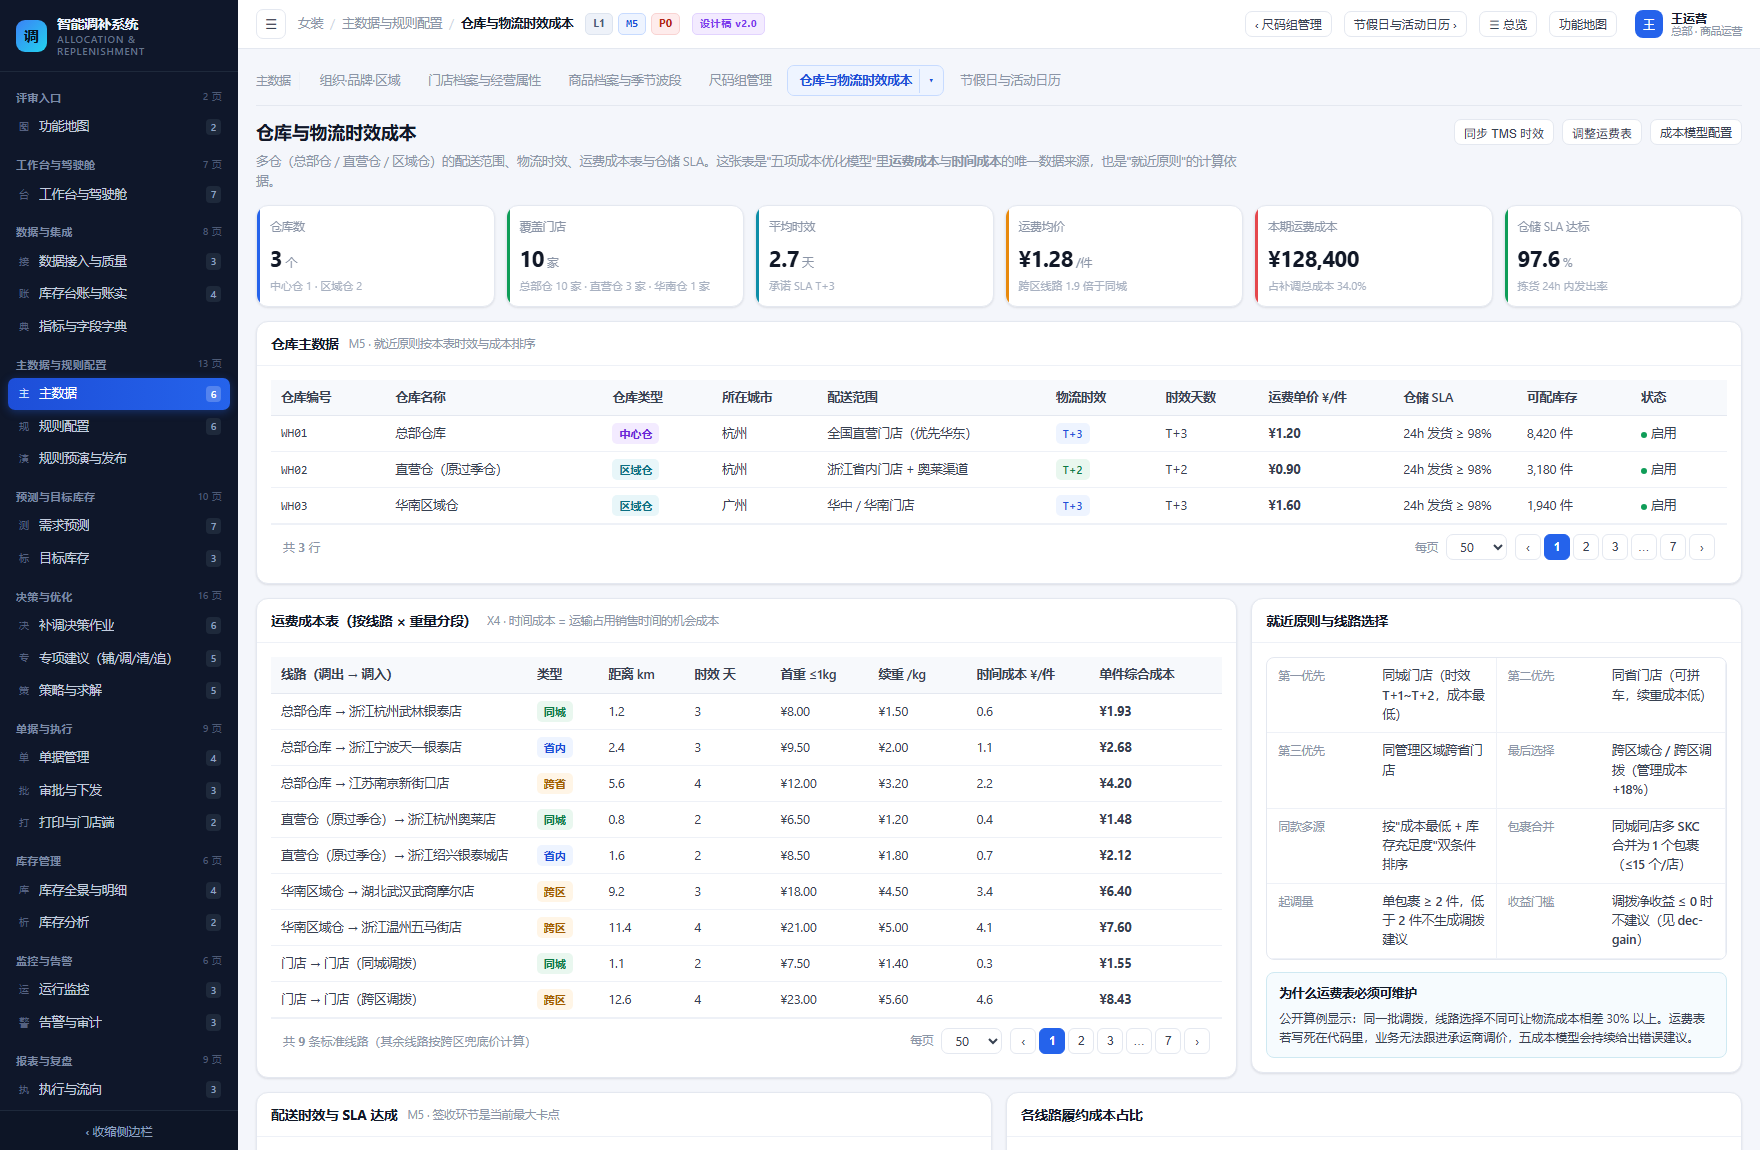Open 指标与字段字典 sidebar item
Screen dimensions: 1760x1150
click(119, 326)
